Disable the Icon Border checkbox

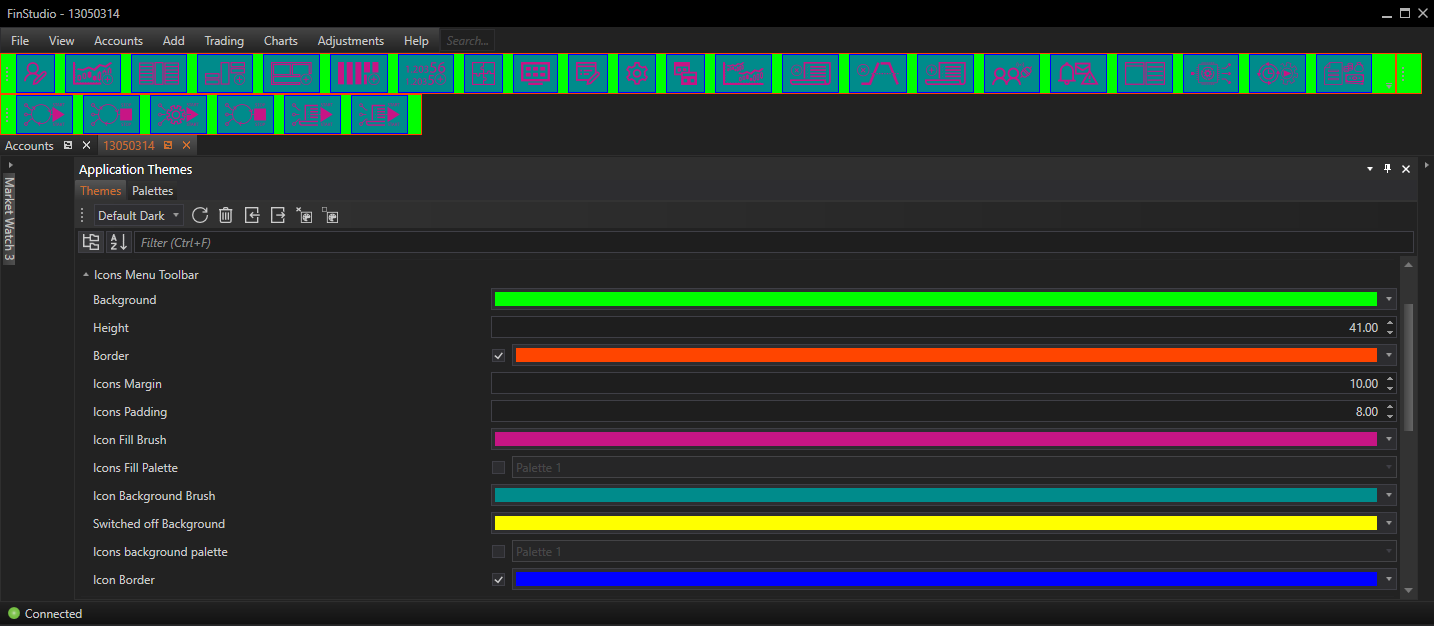tap(499, 580)
